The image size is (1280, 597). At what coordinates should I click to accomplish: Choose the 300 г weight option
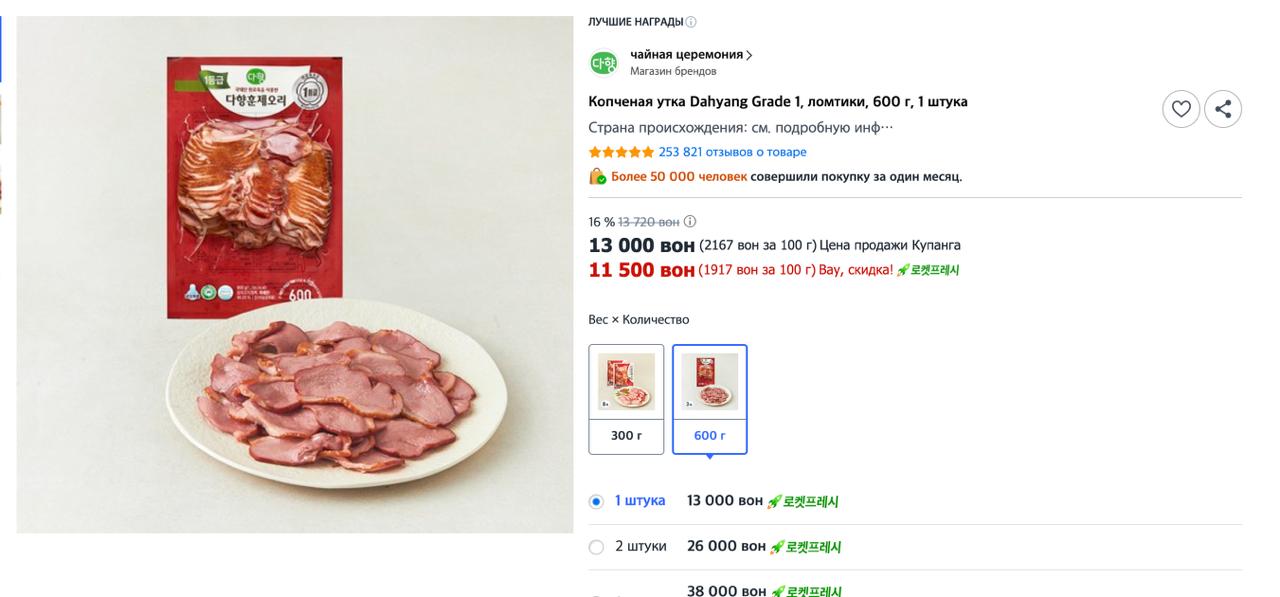coord(626,399)
